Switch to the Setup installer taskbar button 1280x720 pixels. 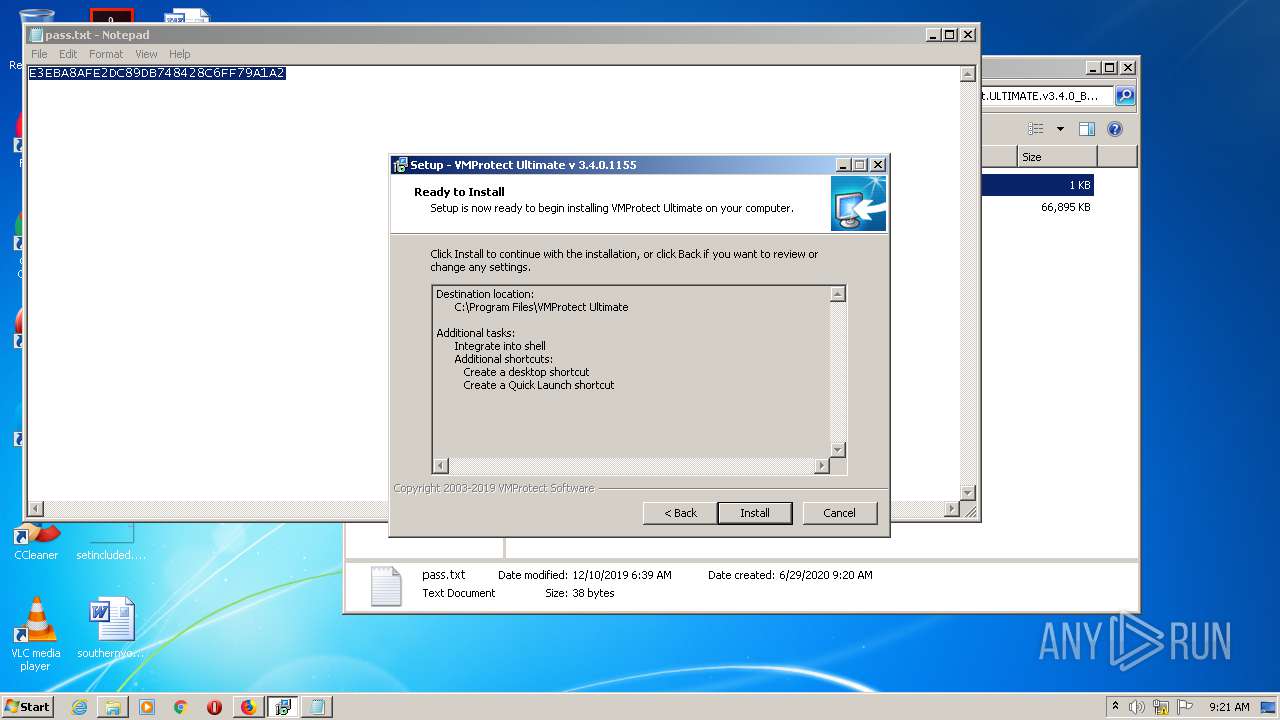pos(283,707)
